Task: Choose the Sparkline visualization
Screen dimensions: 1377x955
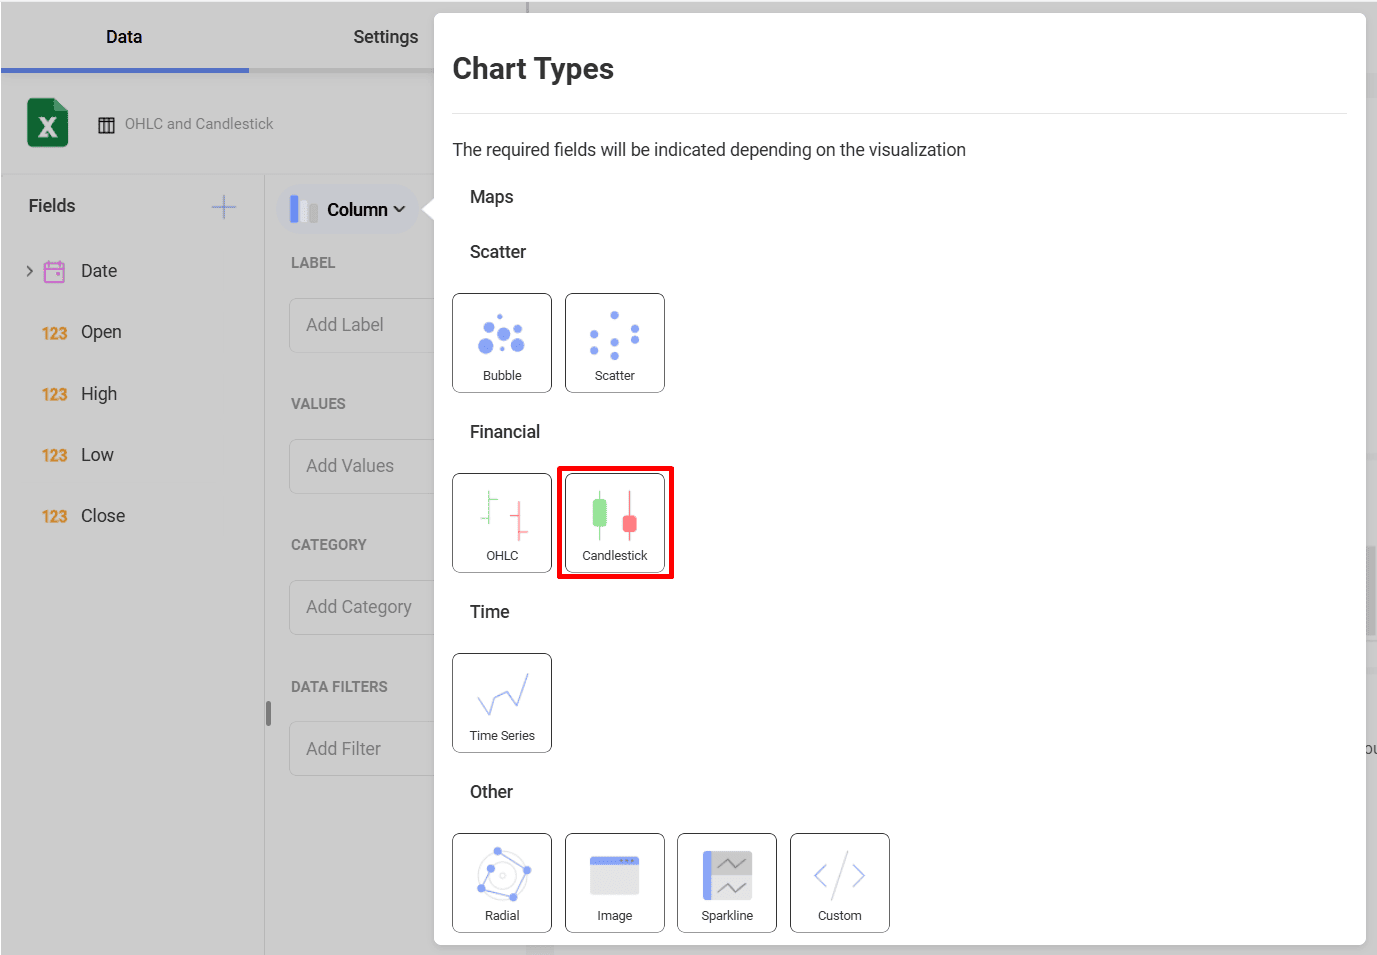Action: click(727, 883)
